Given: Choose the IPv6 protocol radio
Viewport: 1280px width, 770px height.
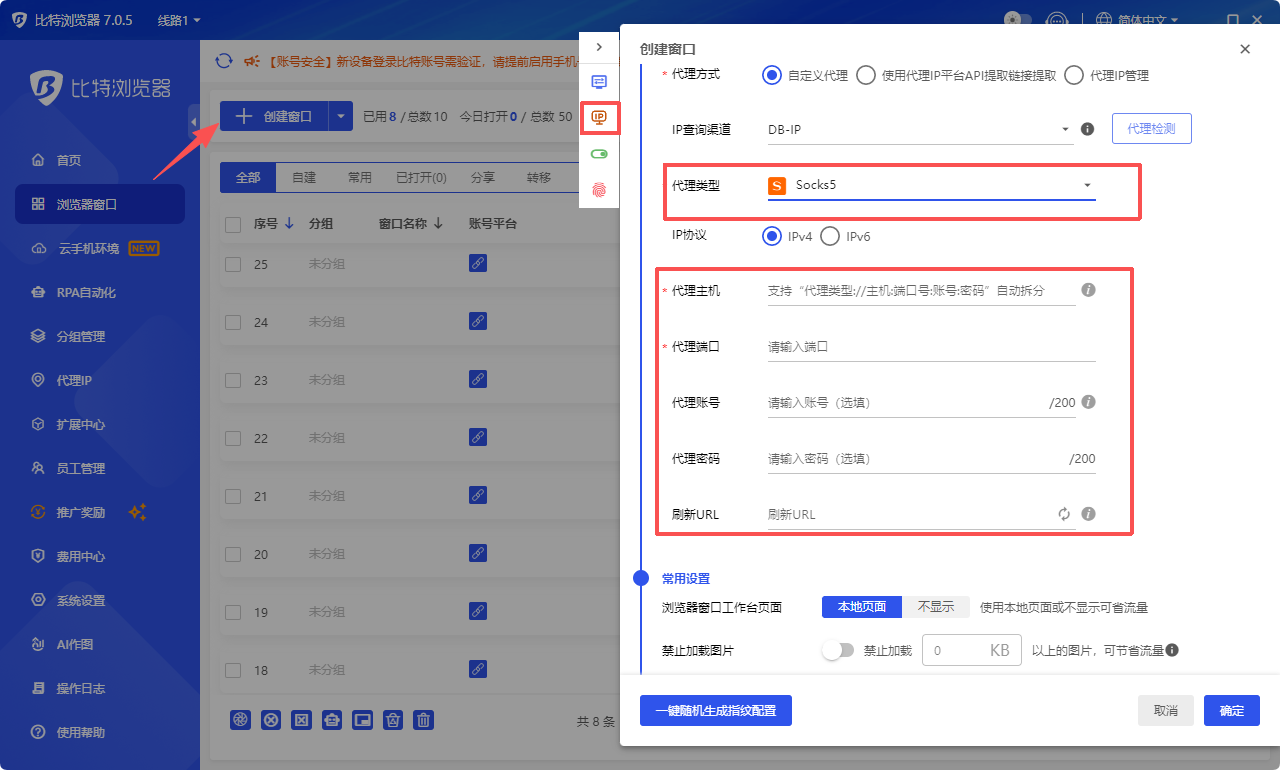Looking at the screenshot, I should pyautogui.click(x=830, y=236).
